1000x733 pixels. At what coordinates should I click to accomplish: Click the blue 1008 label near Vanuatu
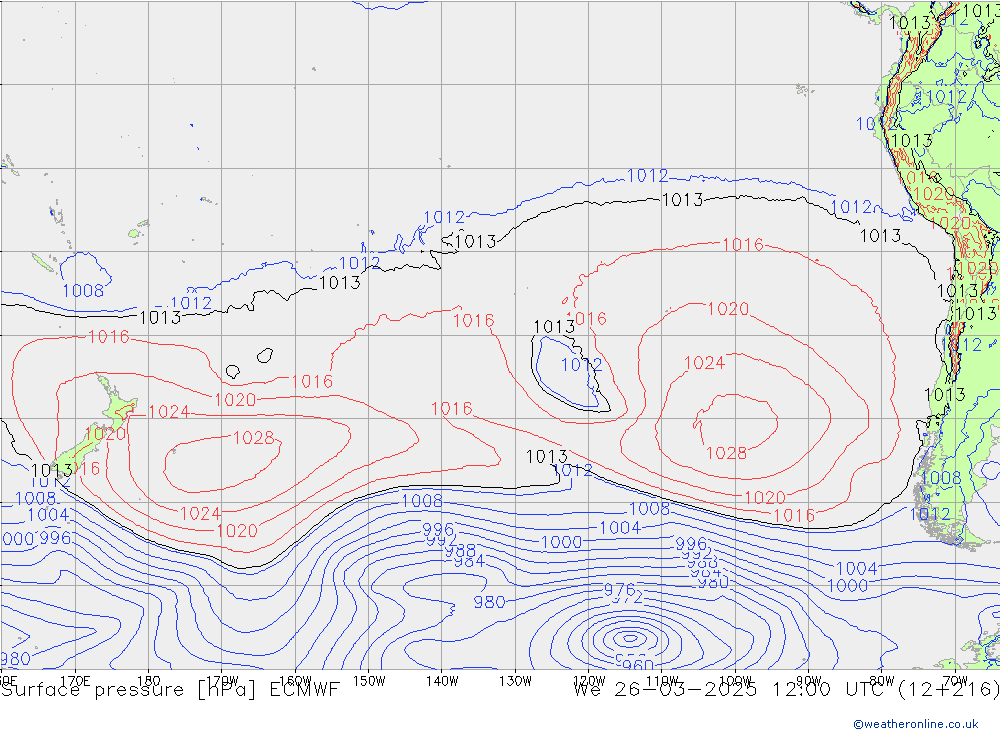click(x=83, y=291)
